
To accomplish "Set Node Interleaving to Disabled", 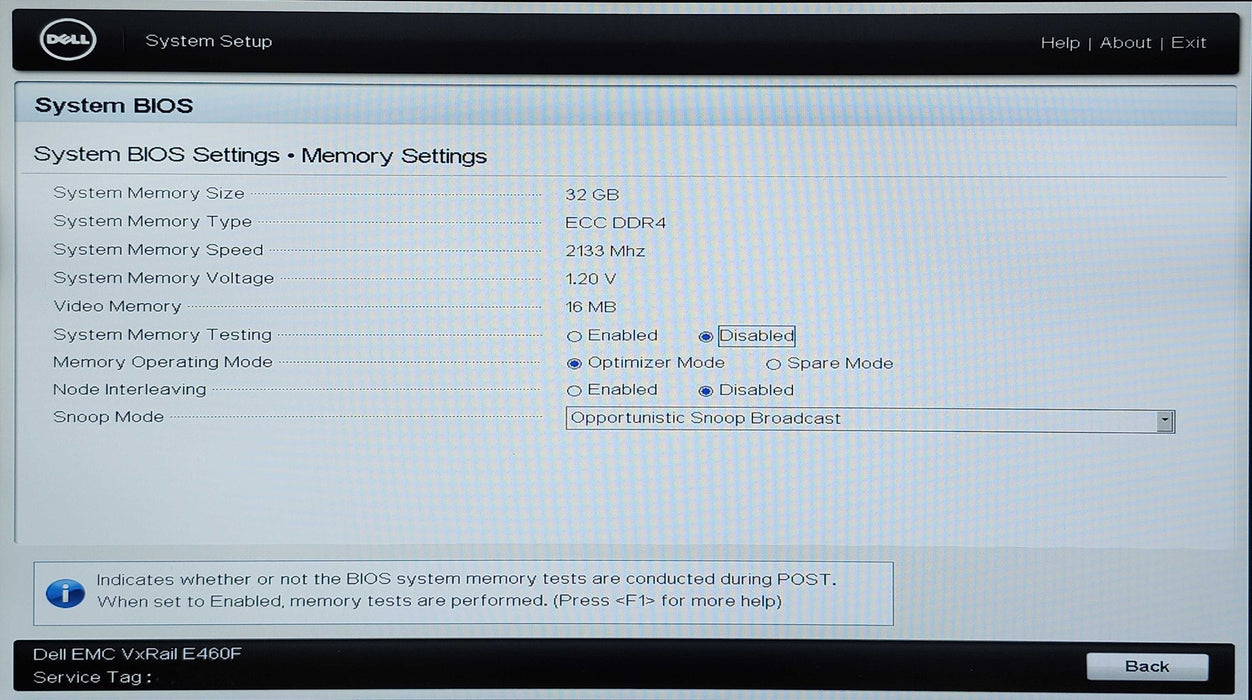I will pos(706,391).
